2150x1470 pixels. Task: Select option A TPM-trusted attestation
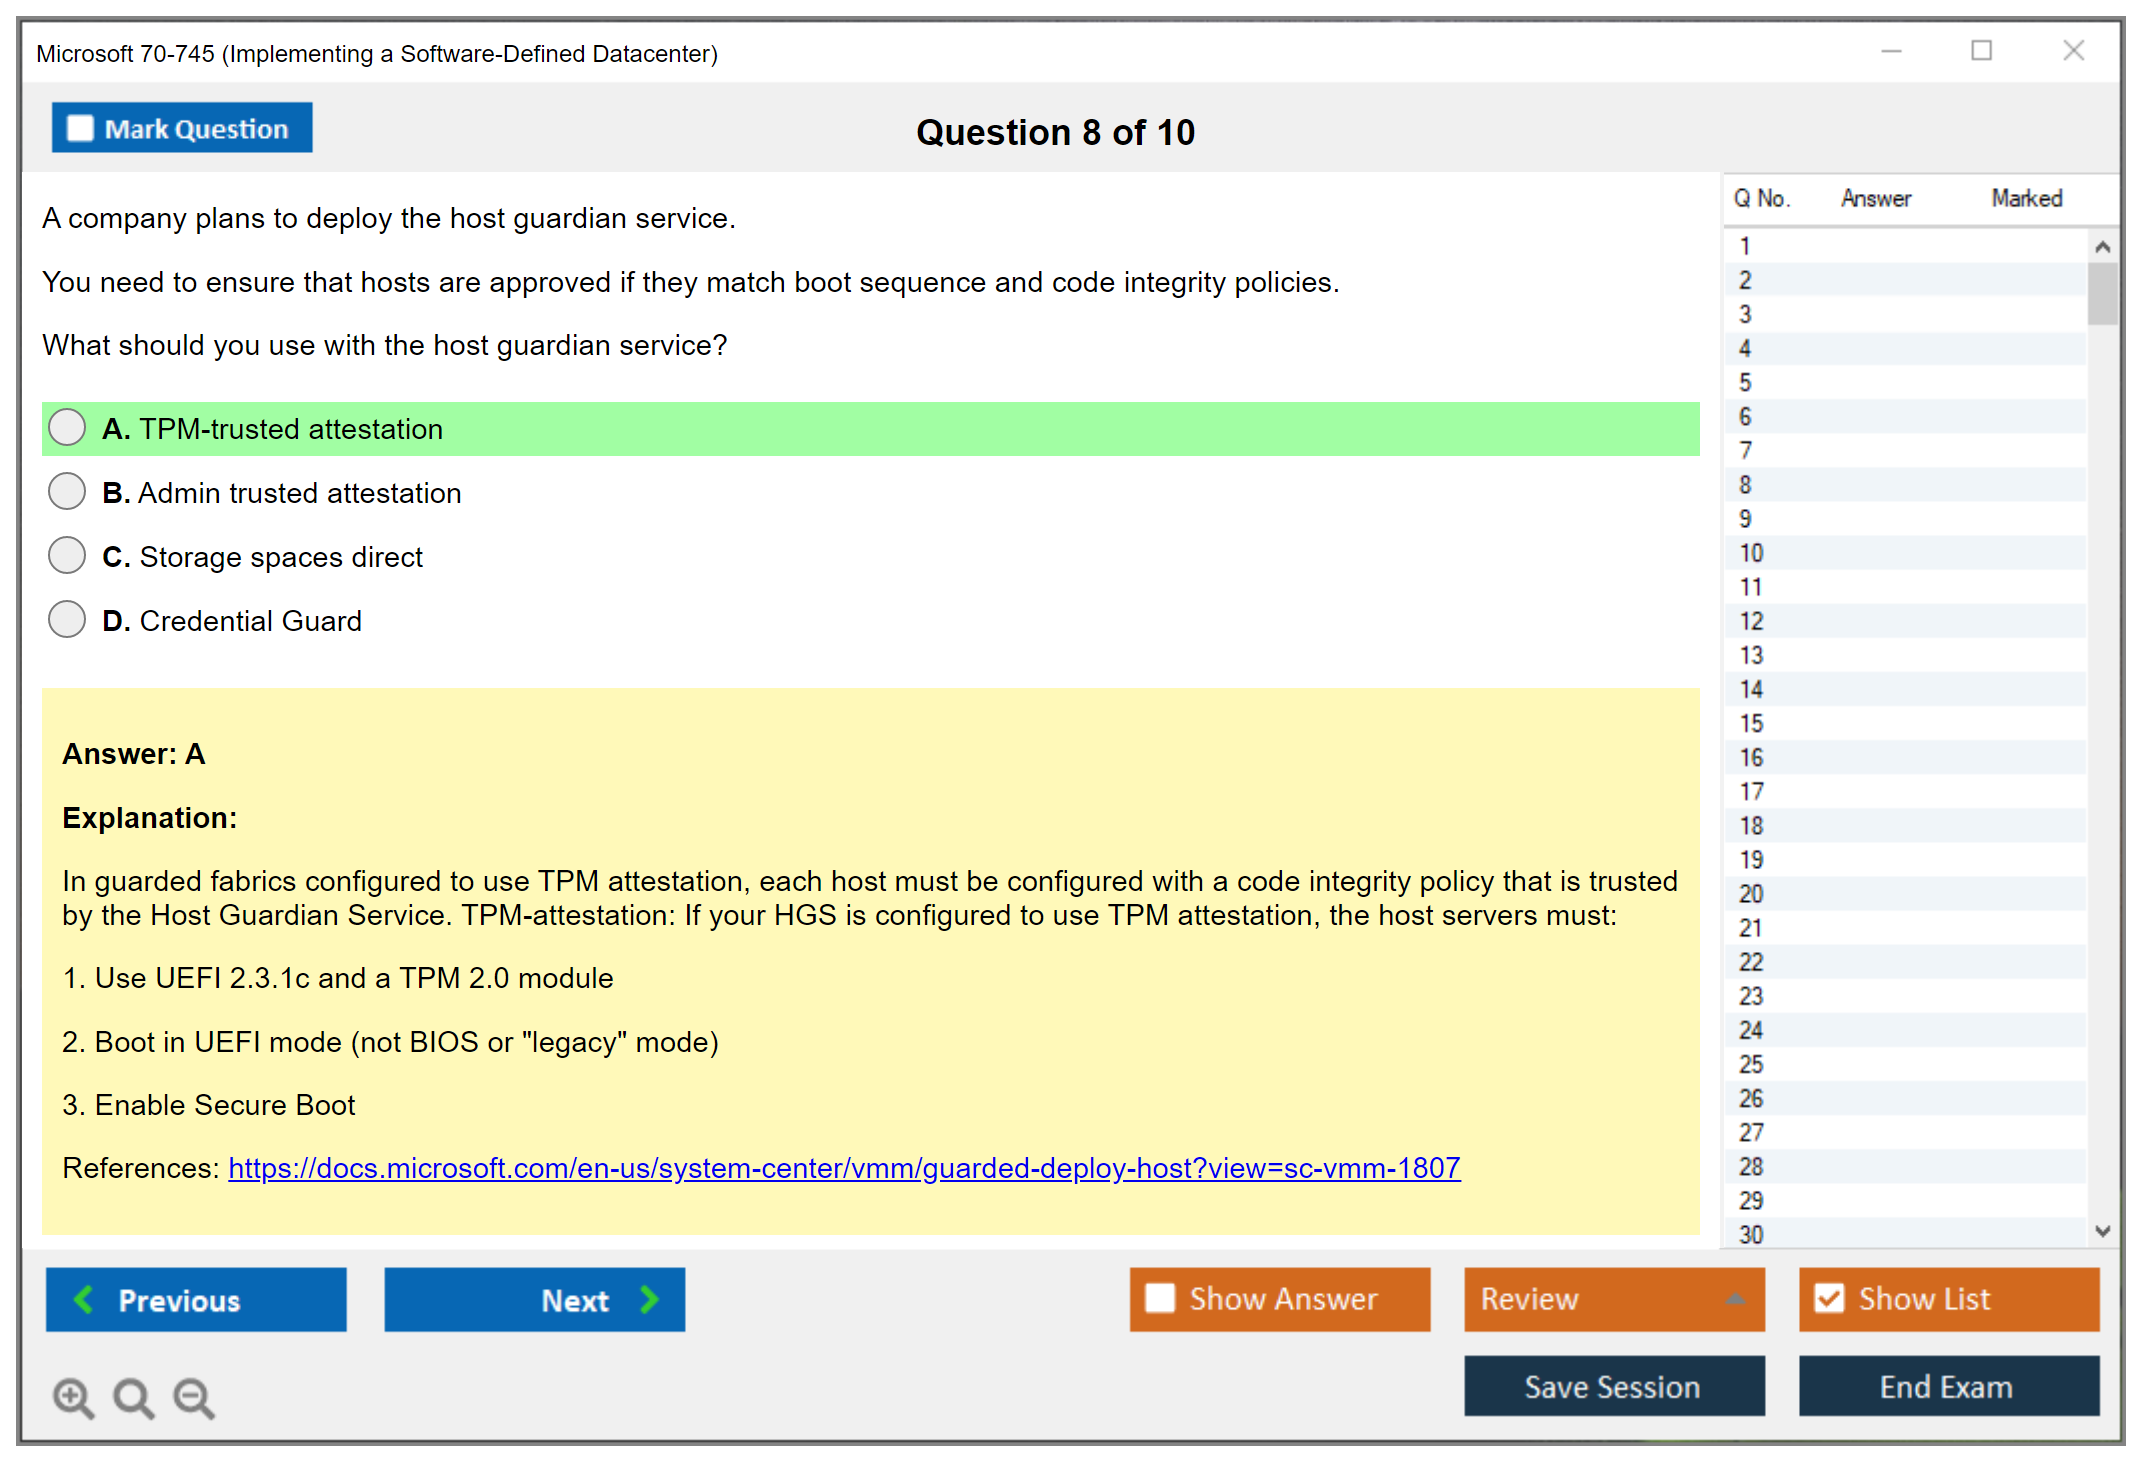pyautogui.click(x=67, y=428)
